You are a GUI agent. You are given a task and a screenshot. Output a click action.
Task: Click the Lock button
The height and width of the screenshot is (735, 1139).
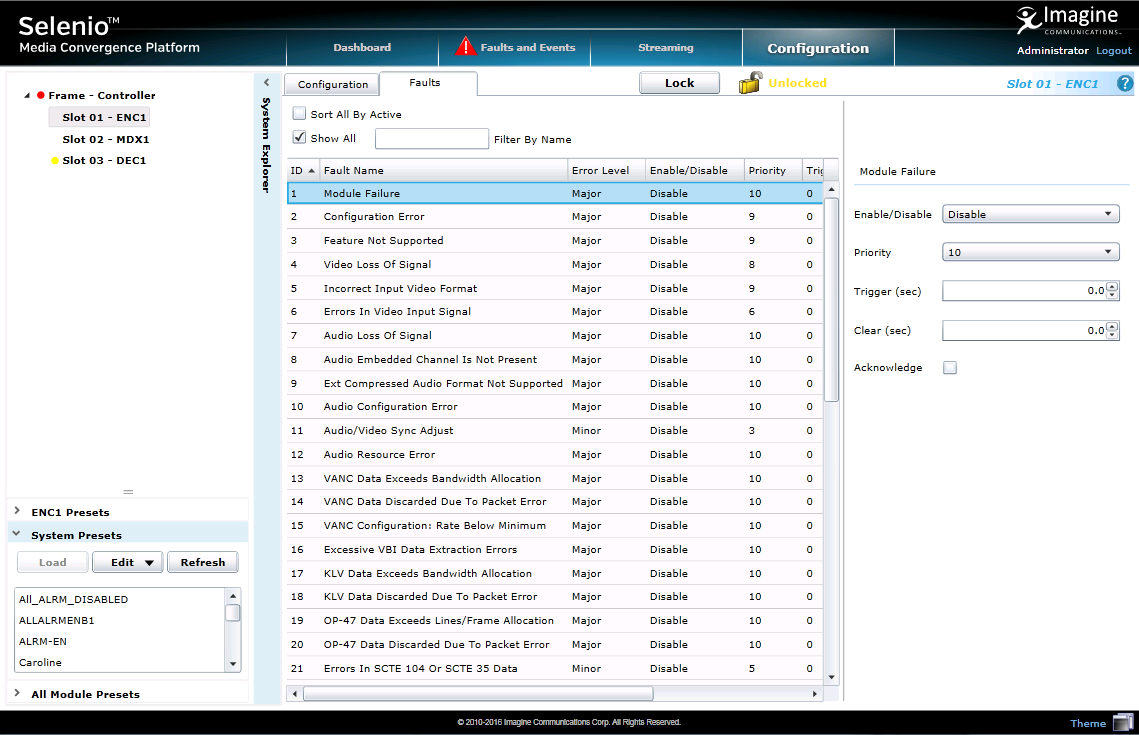[679, 83]
